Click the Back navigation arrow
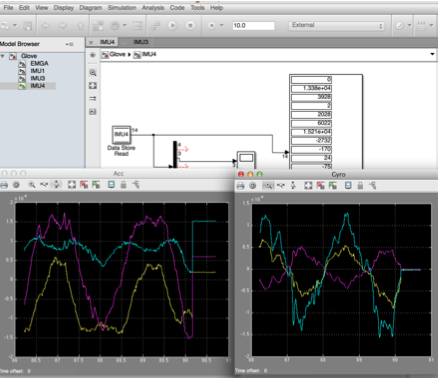Image resolution: width=438 pixels, height=378 pixels. (x=46, y=25)
